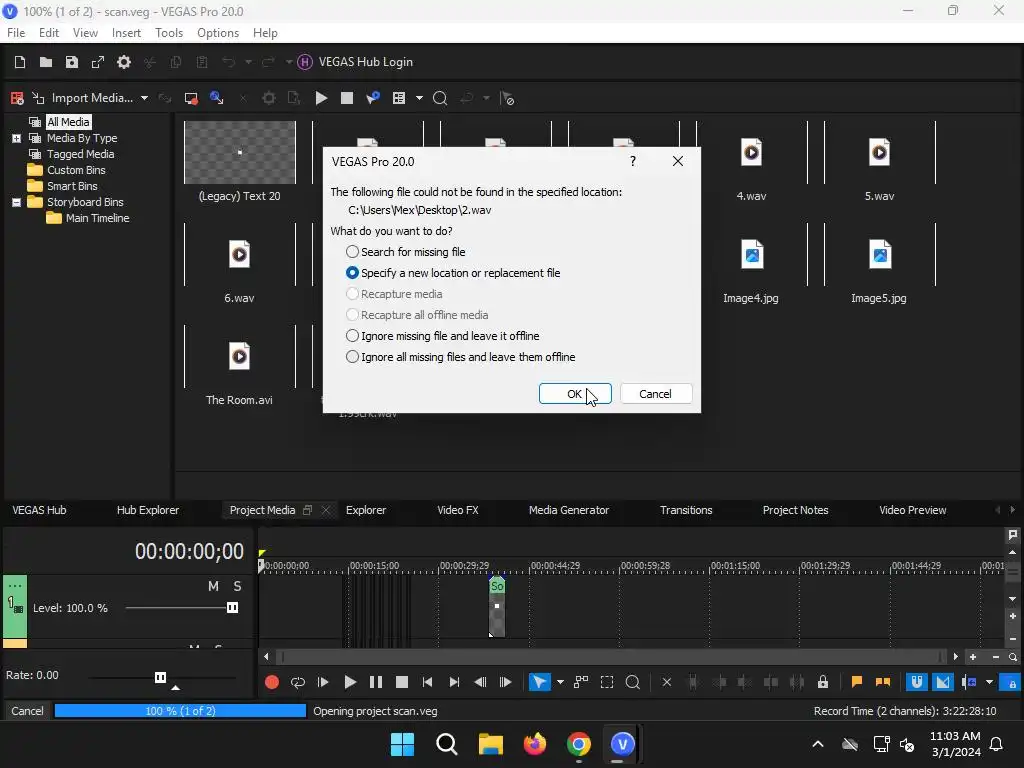Select the normal edit arrow tool
The width and height of the screenshot is (1024, 768).
click(x=539, y=682)
